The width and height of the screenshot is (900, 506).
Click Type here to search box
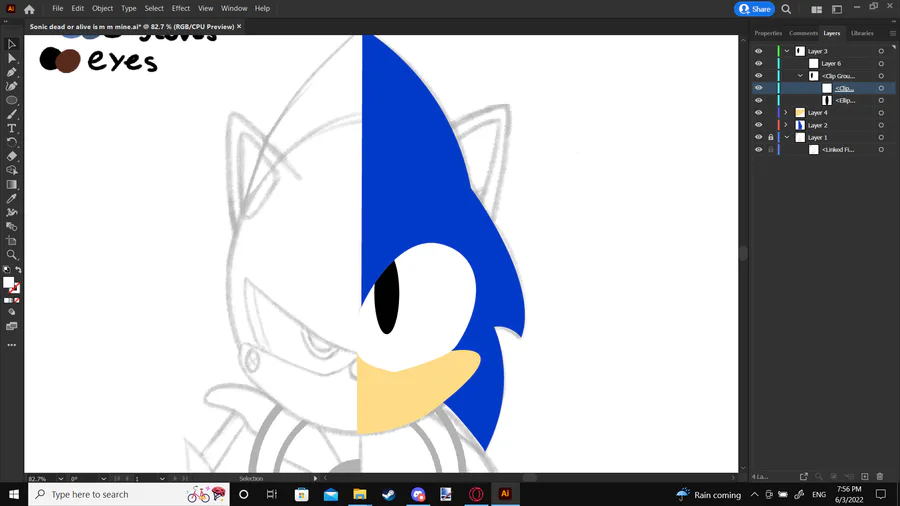[x=129, y=495]
